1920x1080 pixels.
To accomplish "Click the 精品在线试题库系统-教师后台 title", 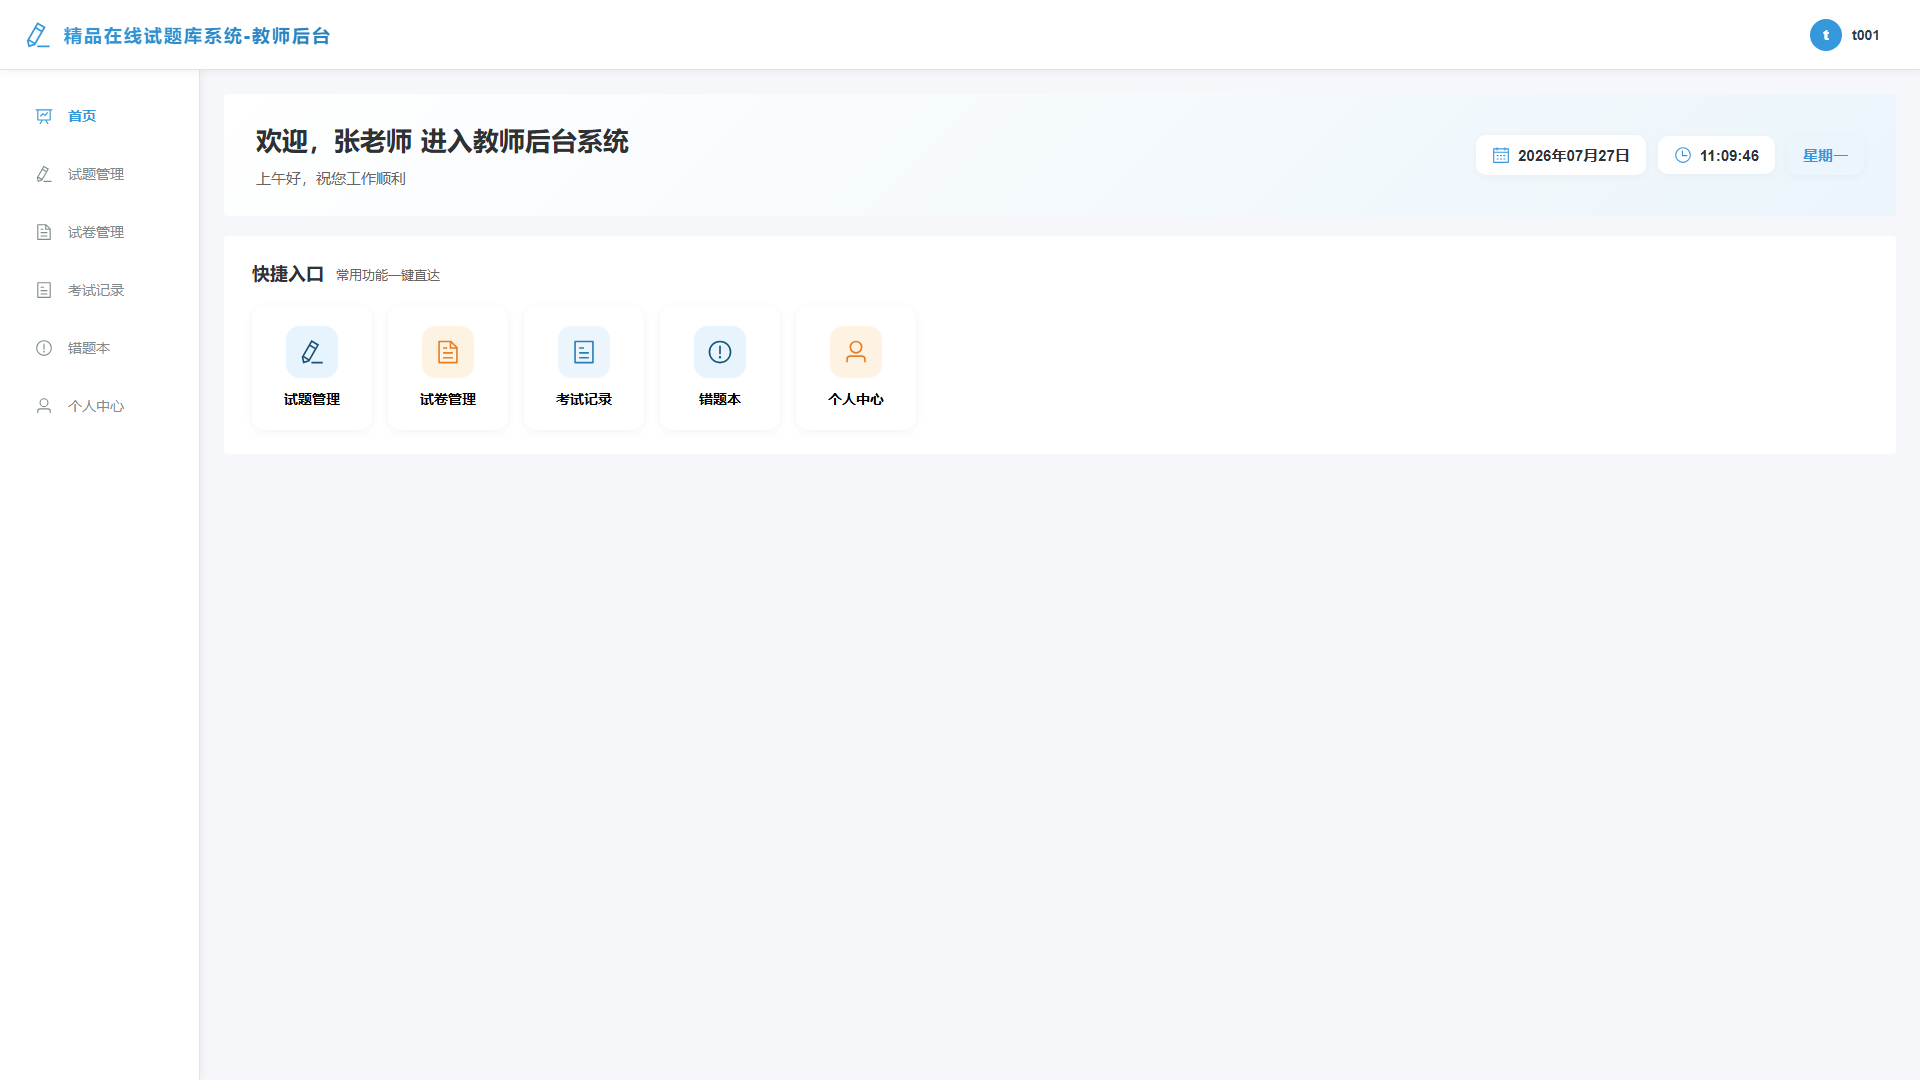I will (x=197, y=36).
